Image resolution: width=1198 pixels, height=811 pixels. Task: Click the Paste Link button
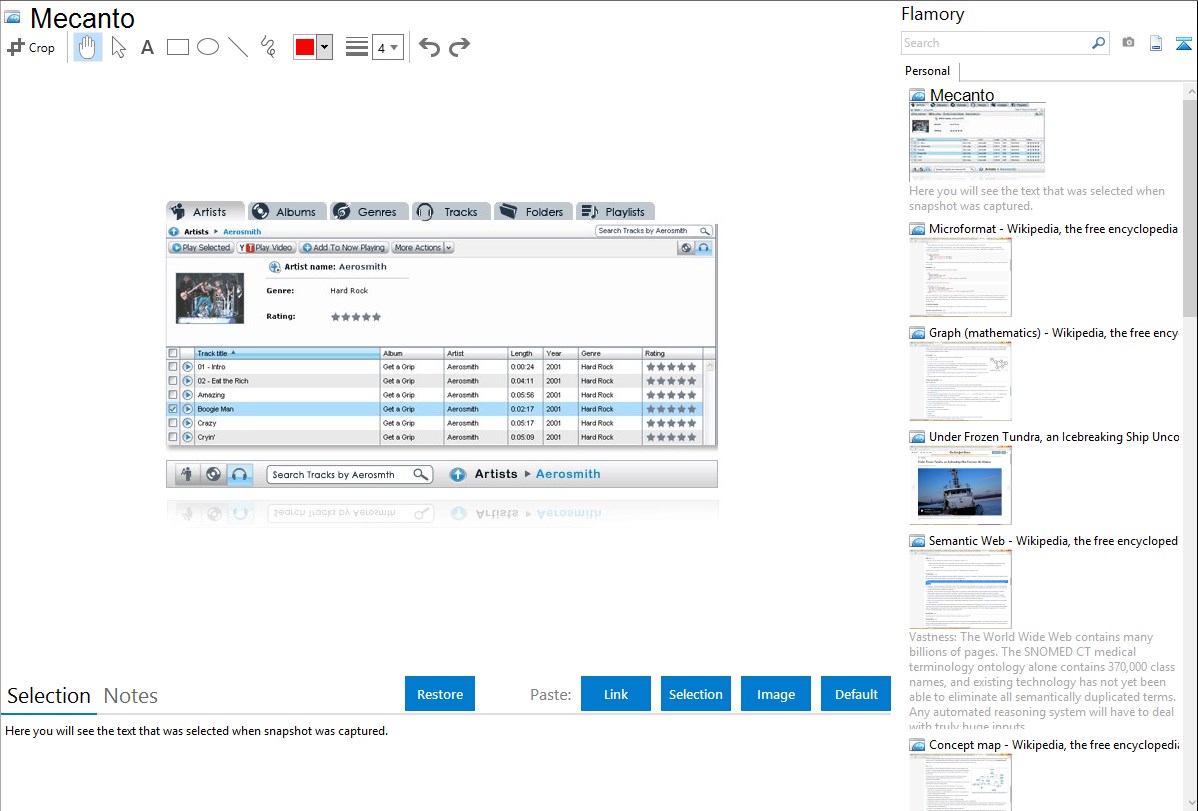[x=616, y=694]
